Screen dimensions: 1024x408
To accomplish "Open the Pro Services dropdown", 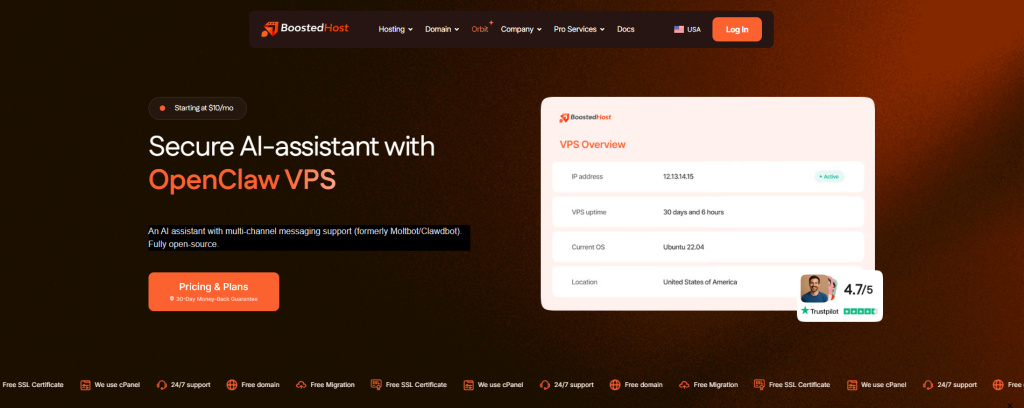I will pos(579,29).
